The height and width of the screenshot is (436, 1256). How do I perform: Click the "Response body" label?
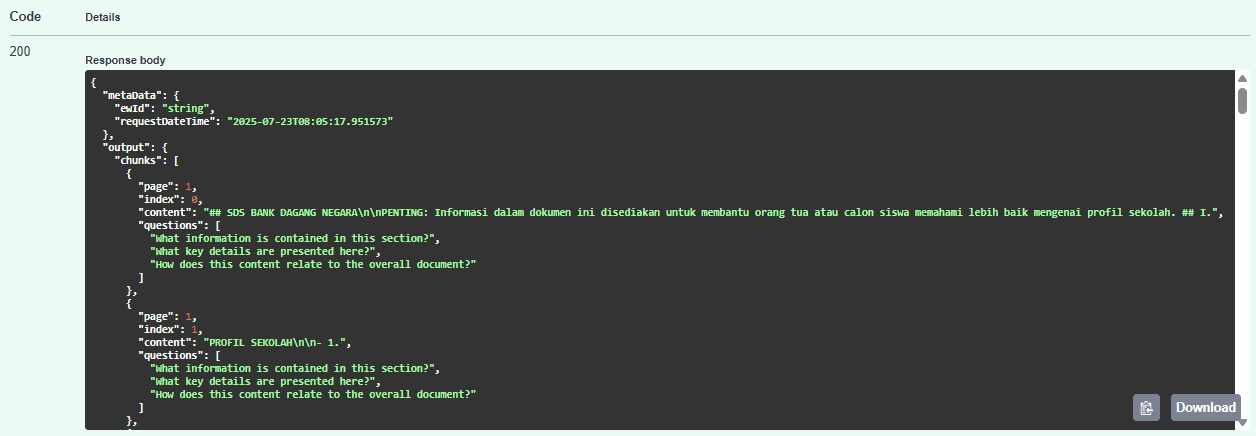pos(125,60)
